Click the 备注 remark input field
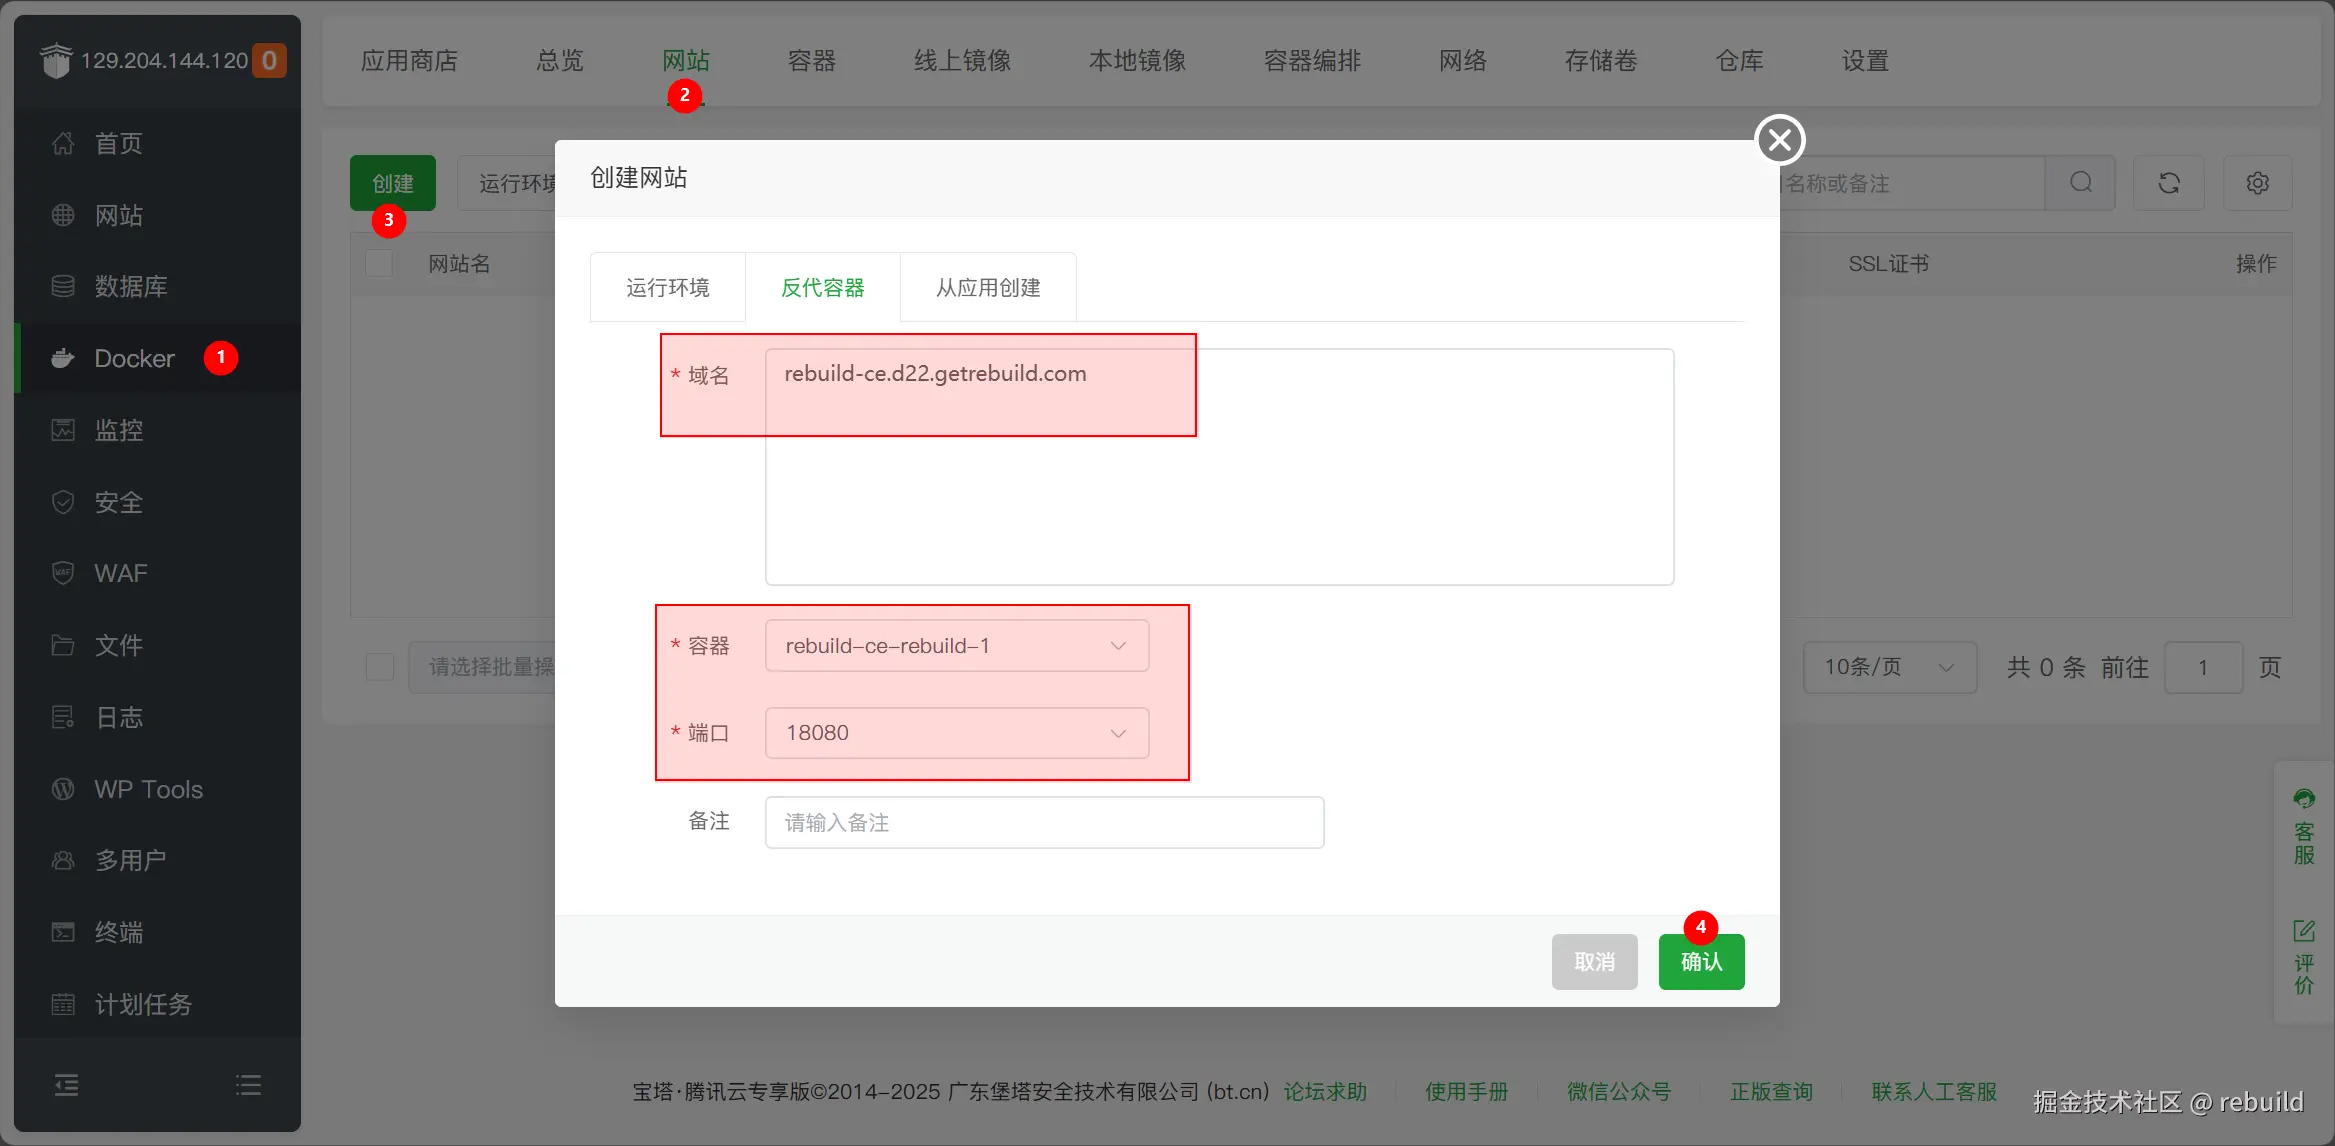The image size is (2335, 1146). tap(1044, 822)
